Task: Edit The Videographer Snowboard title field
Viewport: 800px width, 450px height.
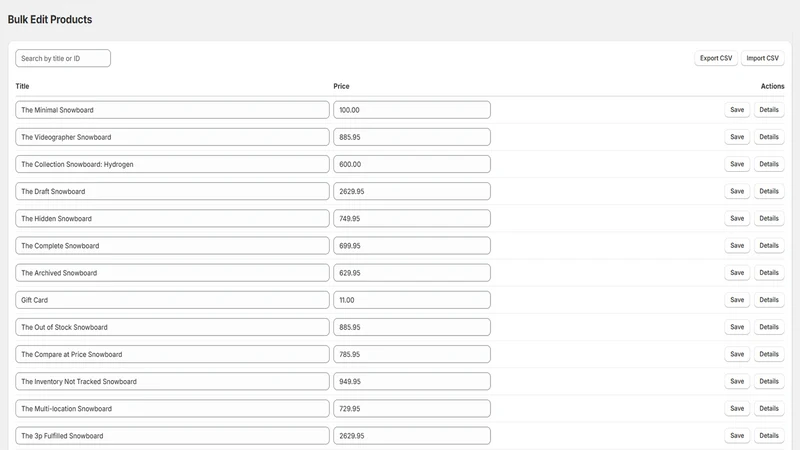Action: click(x=172, y=137)
